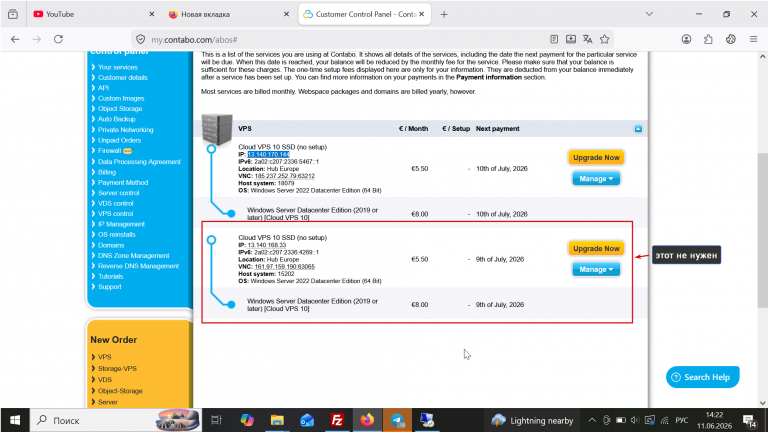768x432 pixels.
Task: Open extensions puzzle icon
Action: [x=708, y=39]
